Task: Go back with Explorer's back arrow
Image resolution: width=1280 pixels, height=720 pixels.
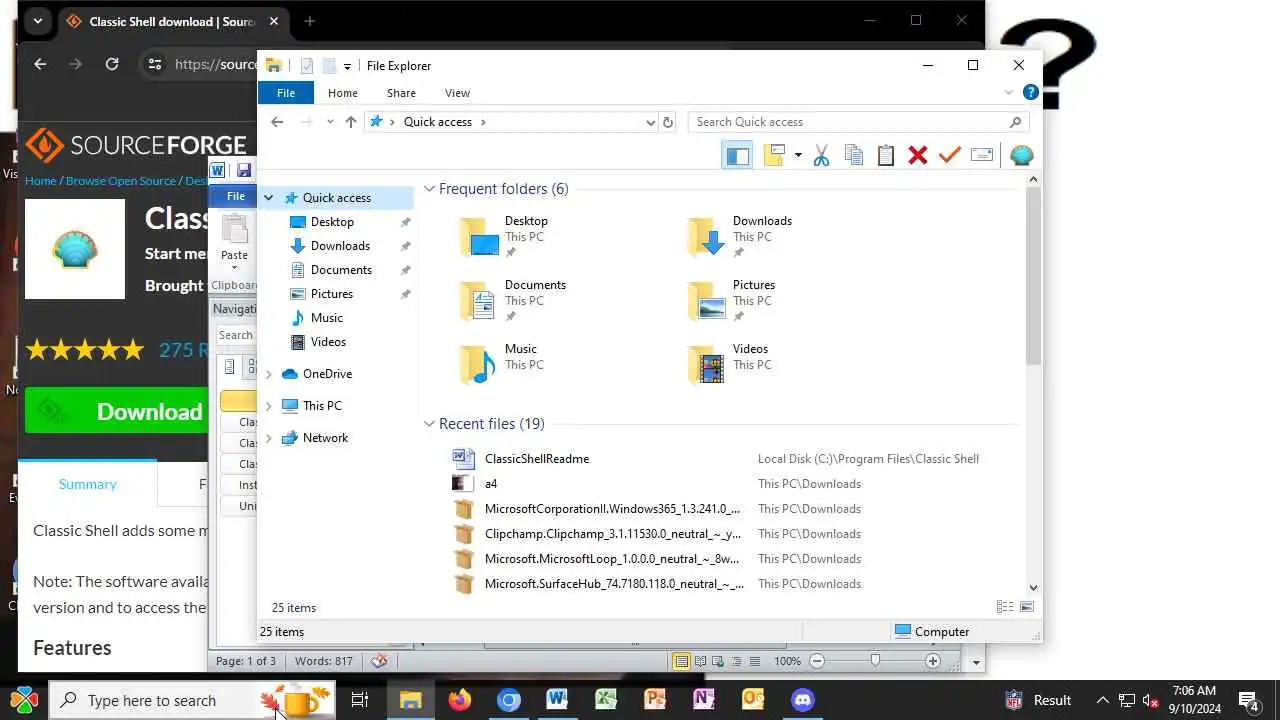Action: click(x=277, y=122)
